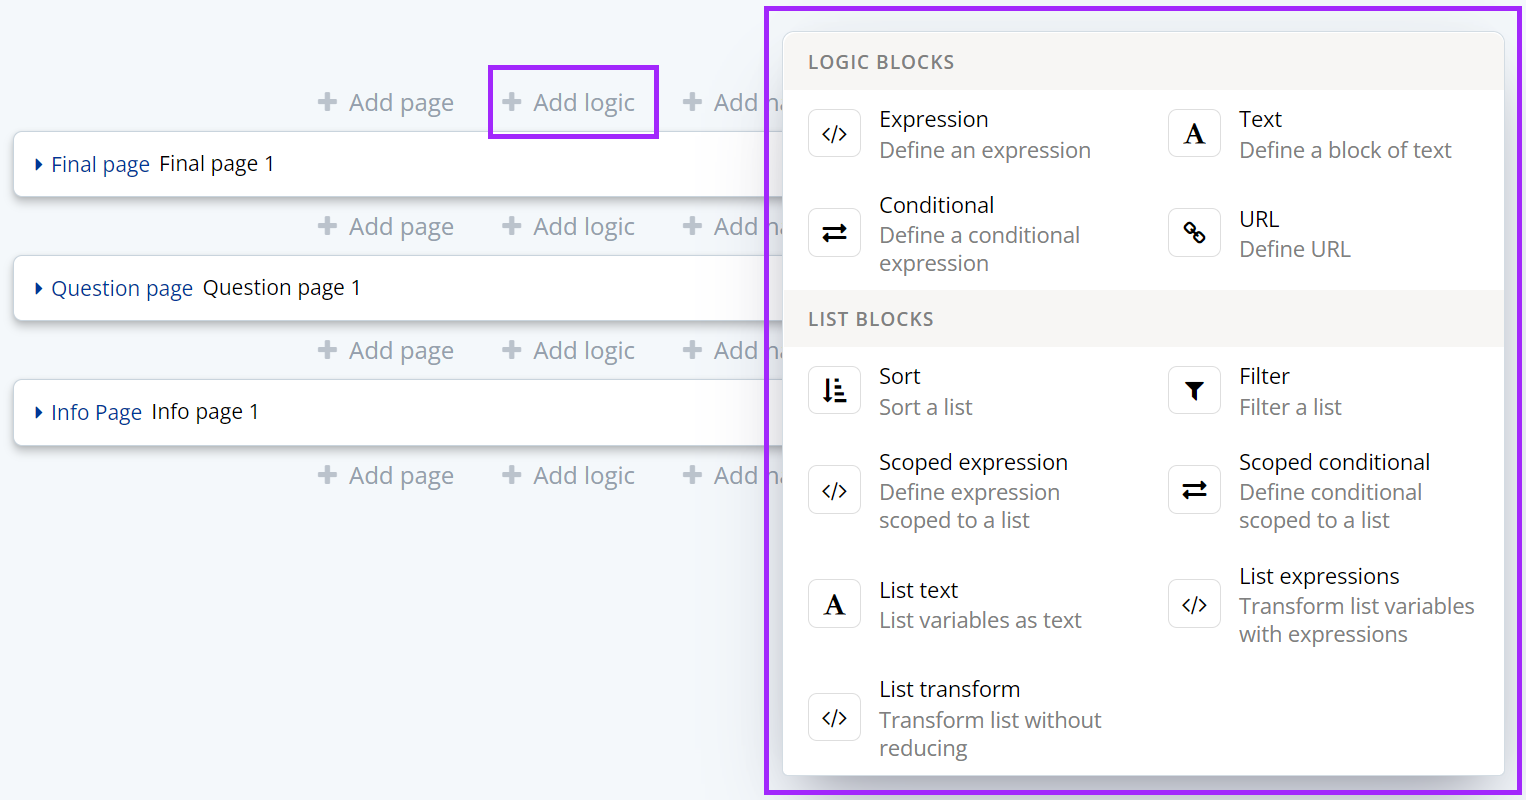Screen dimensions: 1526x800
Task: Expand the Question page 1 row
Action: point(39,288)
